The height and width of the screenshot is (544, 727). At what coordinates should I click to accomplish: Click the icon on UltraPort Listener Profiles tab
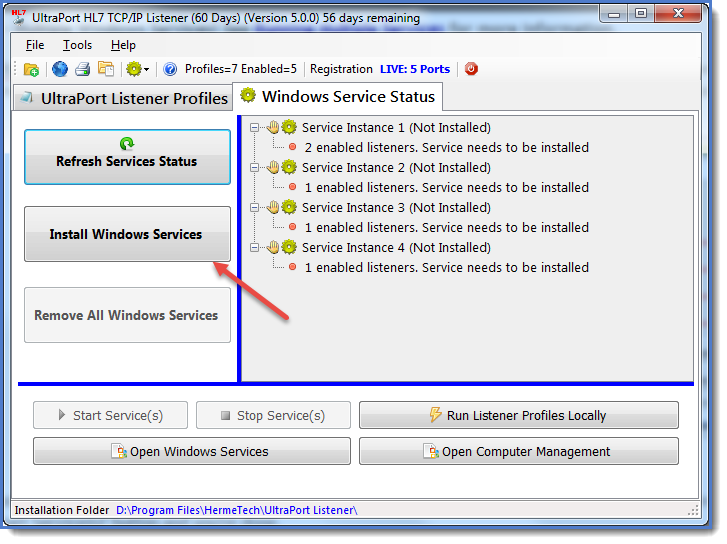28,98
